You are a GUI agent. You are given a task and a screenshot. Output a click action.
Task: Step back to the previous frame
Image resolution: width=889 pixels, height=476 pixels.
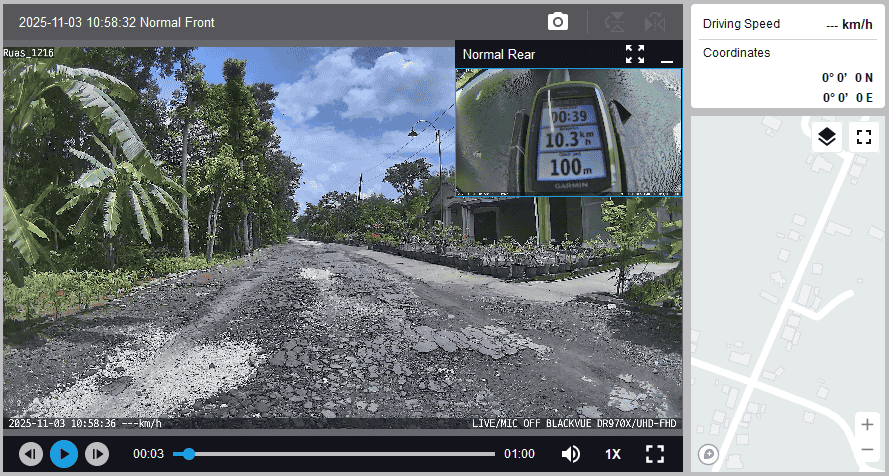(31, 454)
